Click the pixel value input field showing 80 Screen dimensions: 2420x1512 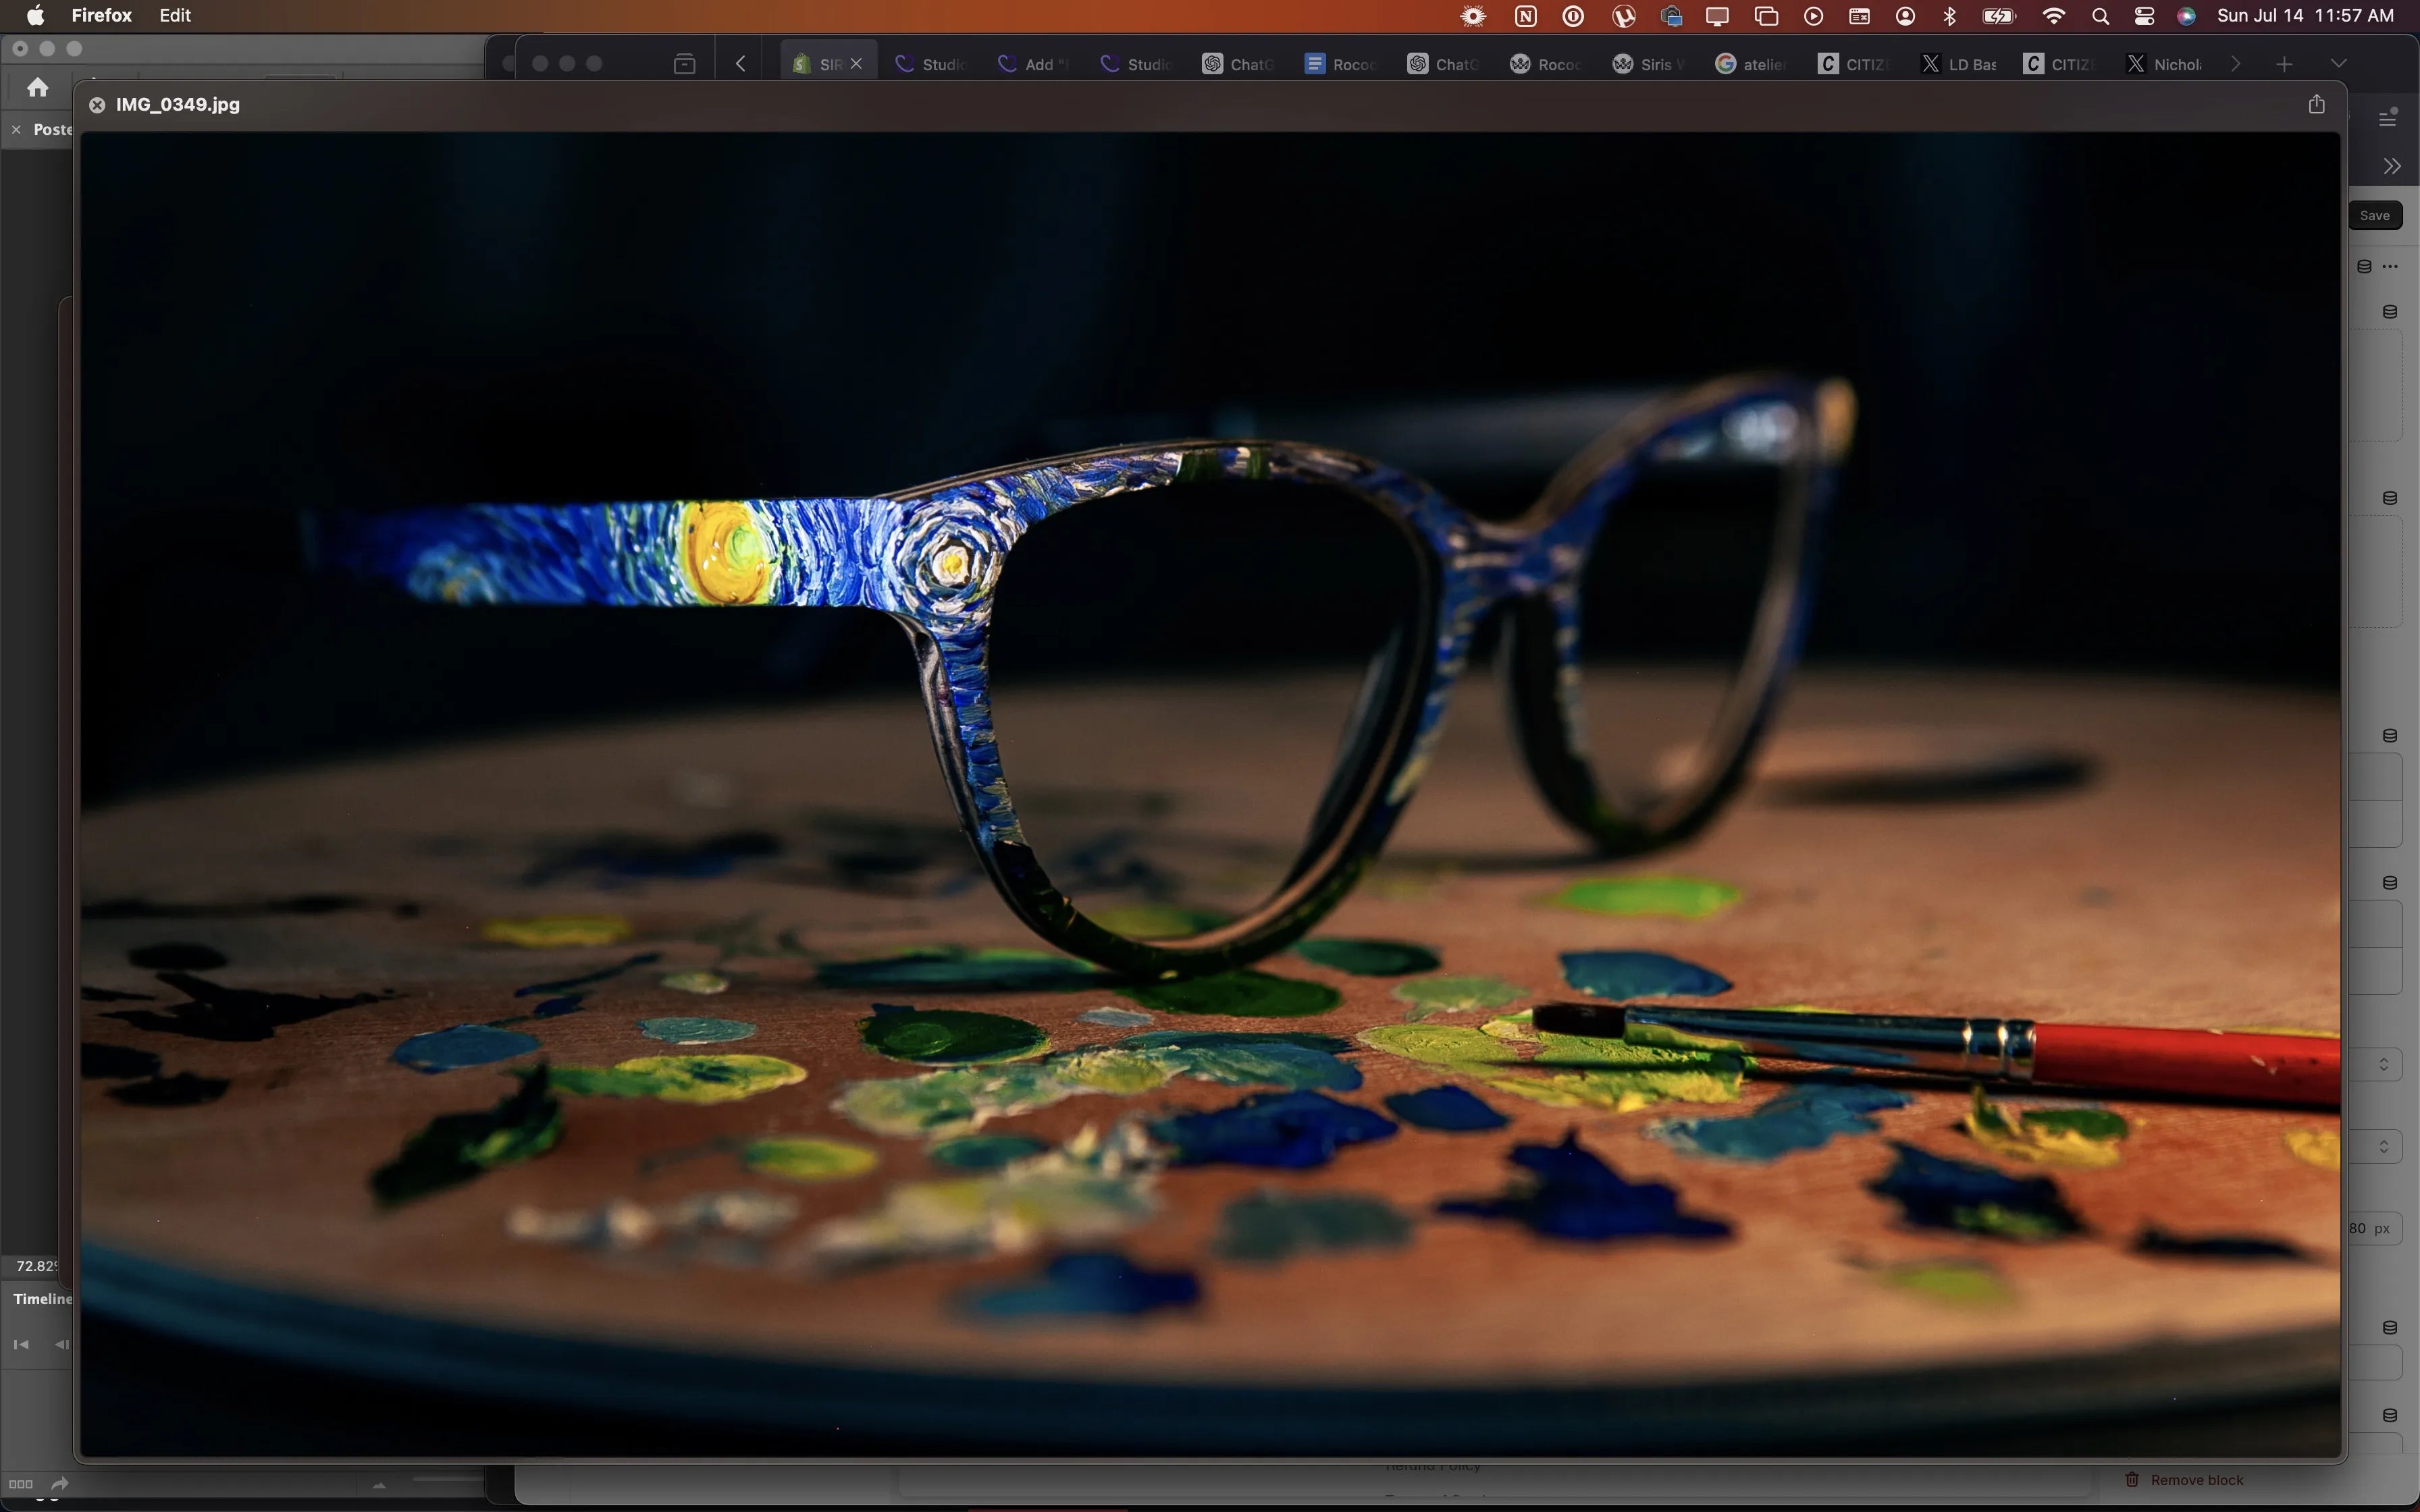point(2376,1228)
